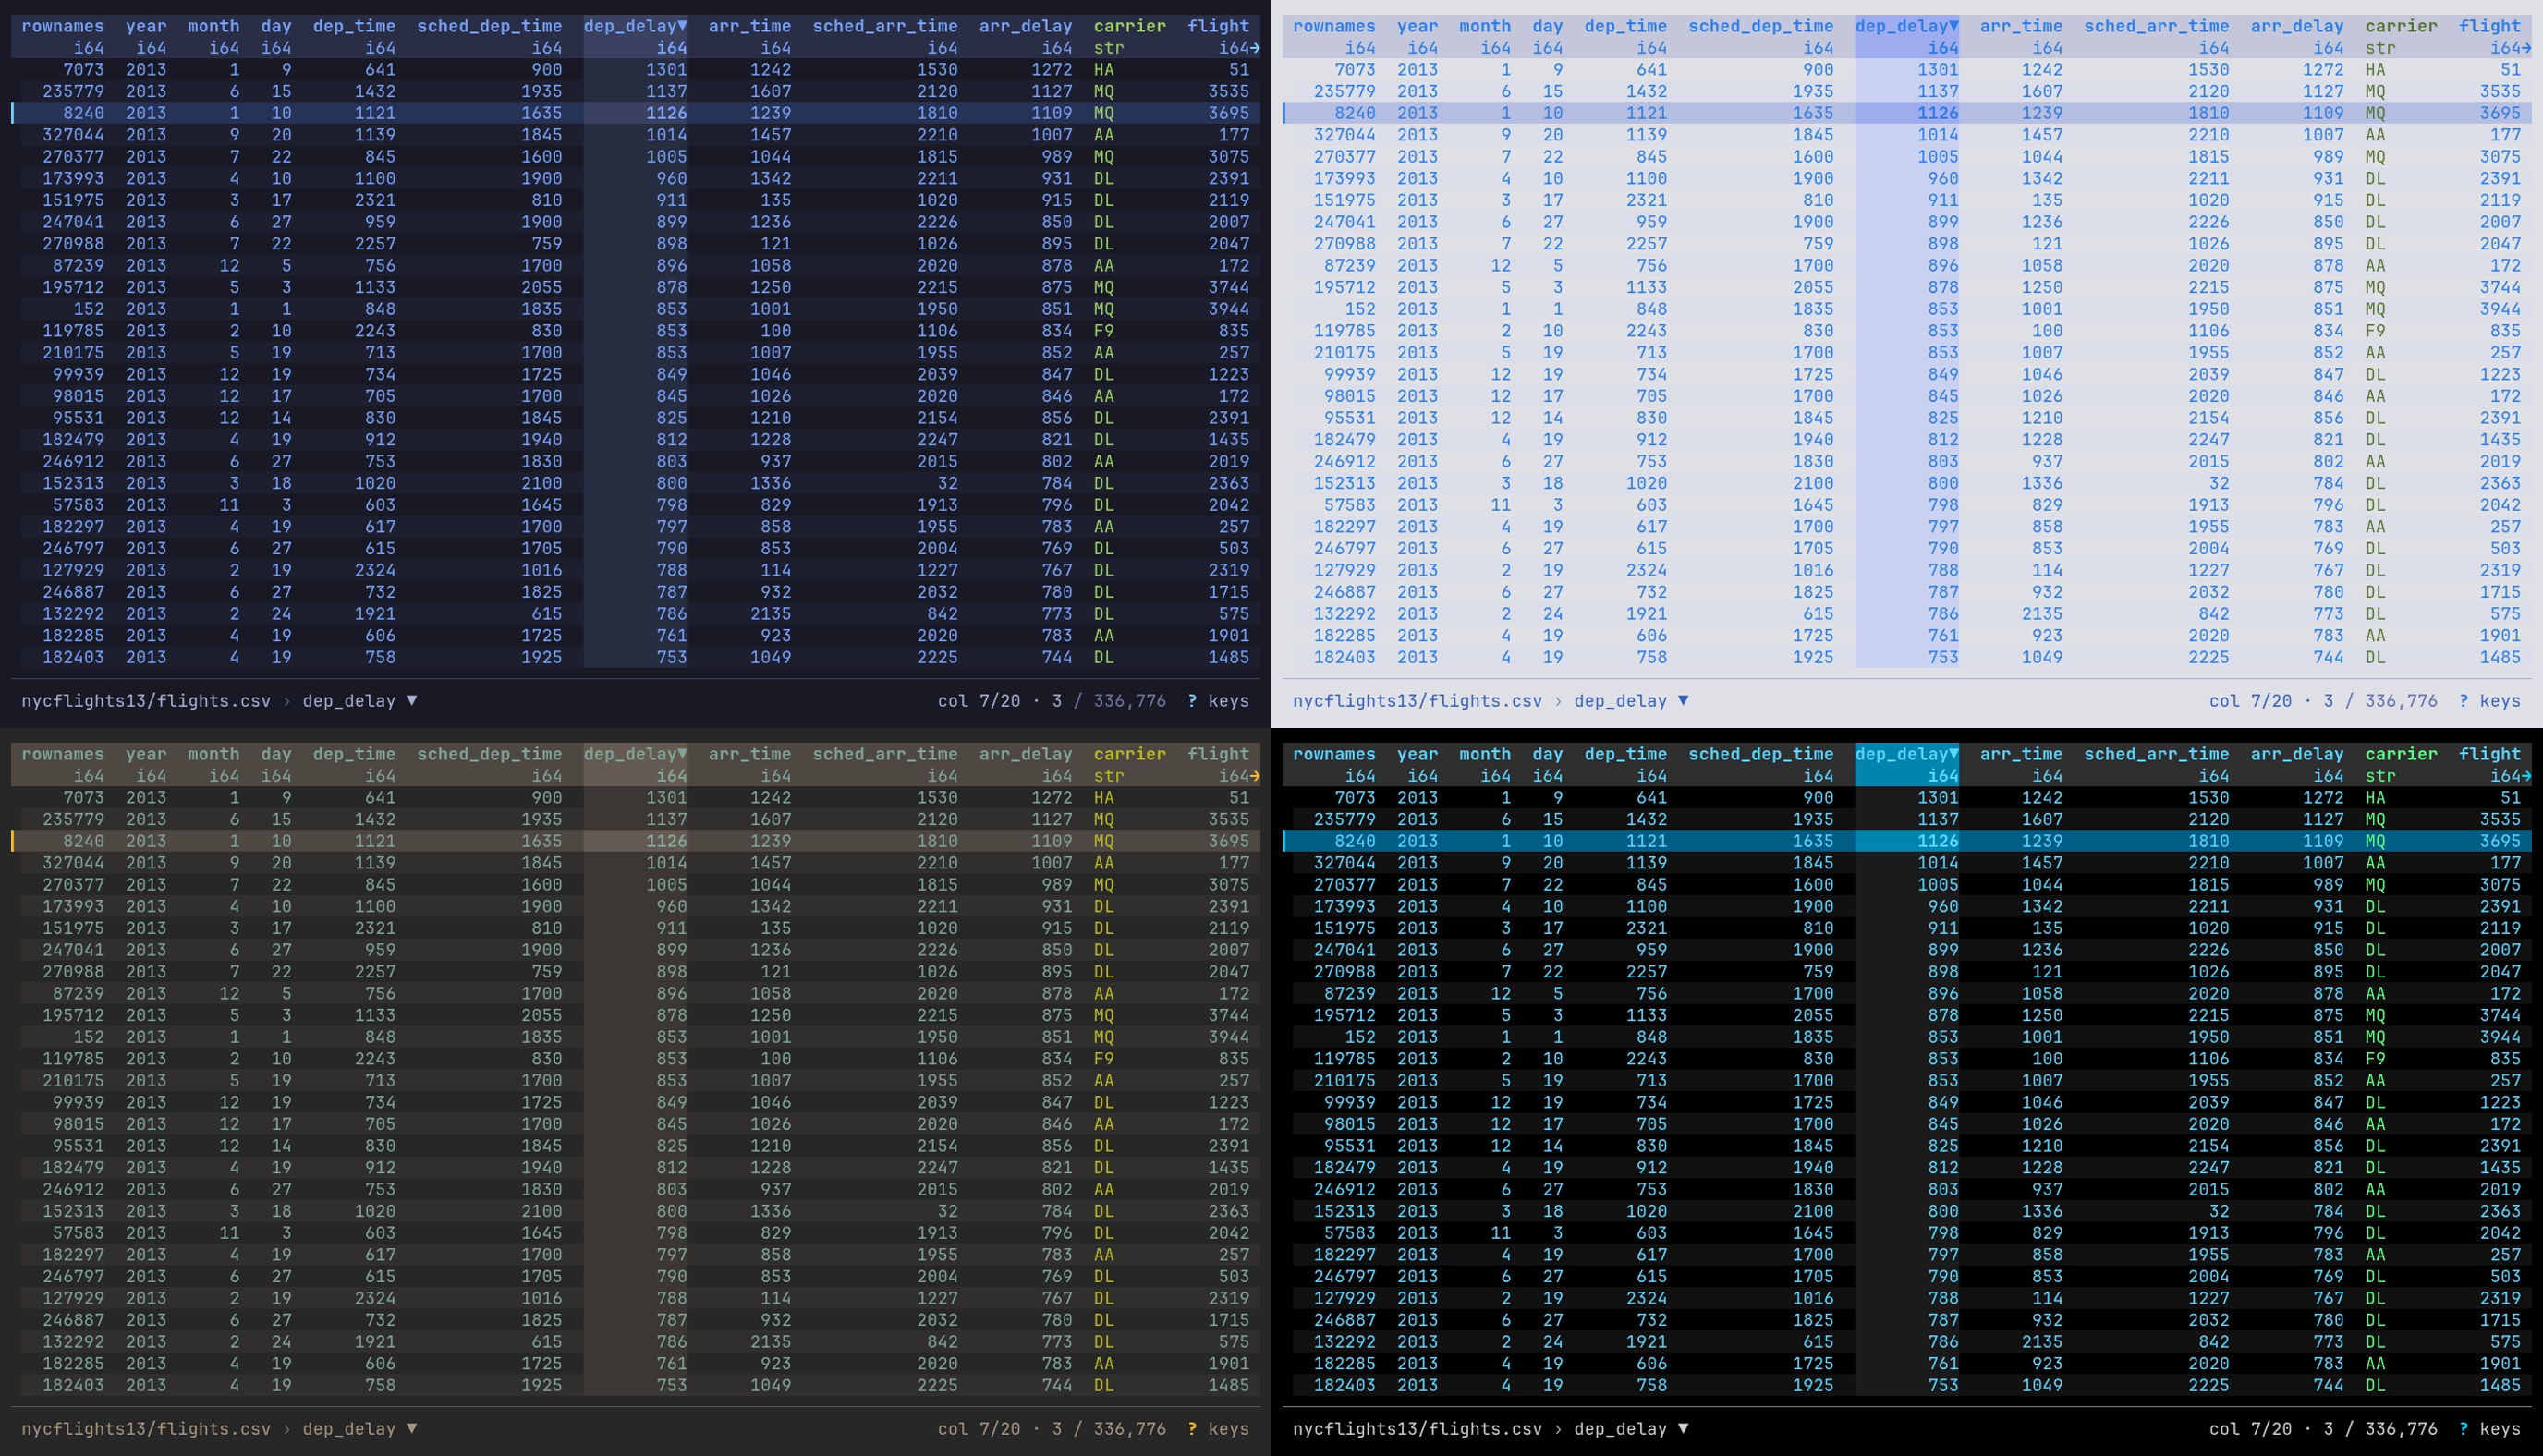Image resolution: width=2543 pixels, height=1456 pixels.
Task: Click the dep_delay sort arrow in the light-theme pane header
Action: (1953, 26)
